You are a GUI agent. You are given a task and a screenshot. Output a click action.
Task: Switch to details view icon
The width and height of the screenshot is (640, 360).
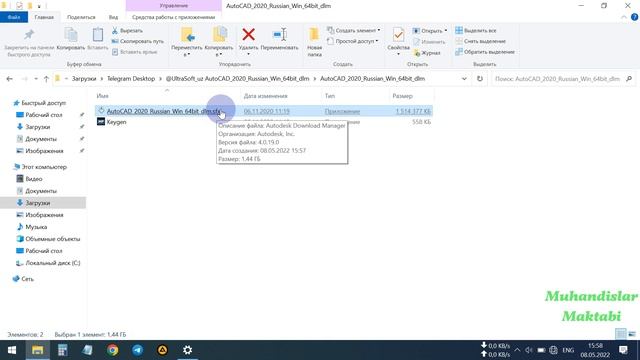click(x=620, y=334)
